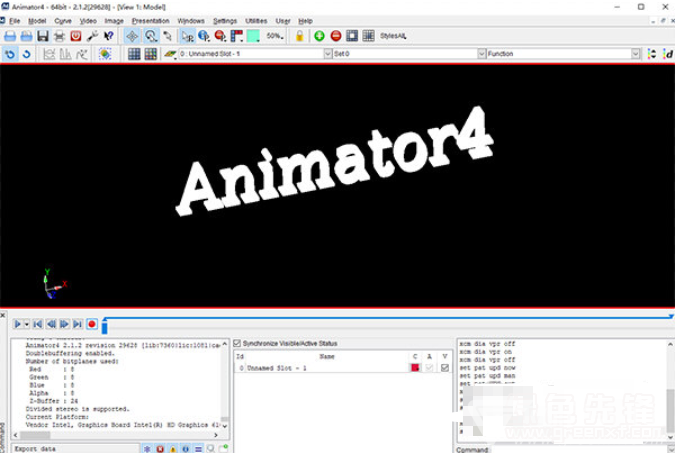Select the pick cursor tool
Viewport: 675px width, 453px height.
[x=187, y=36]
